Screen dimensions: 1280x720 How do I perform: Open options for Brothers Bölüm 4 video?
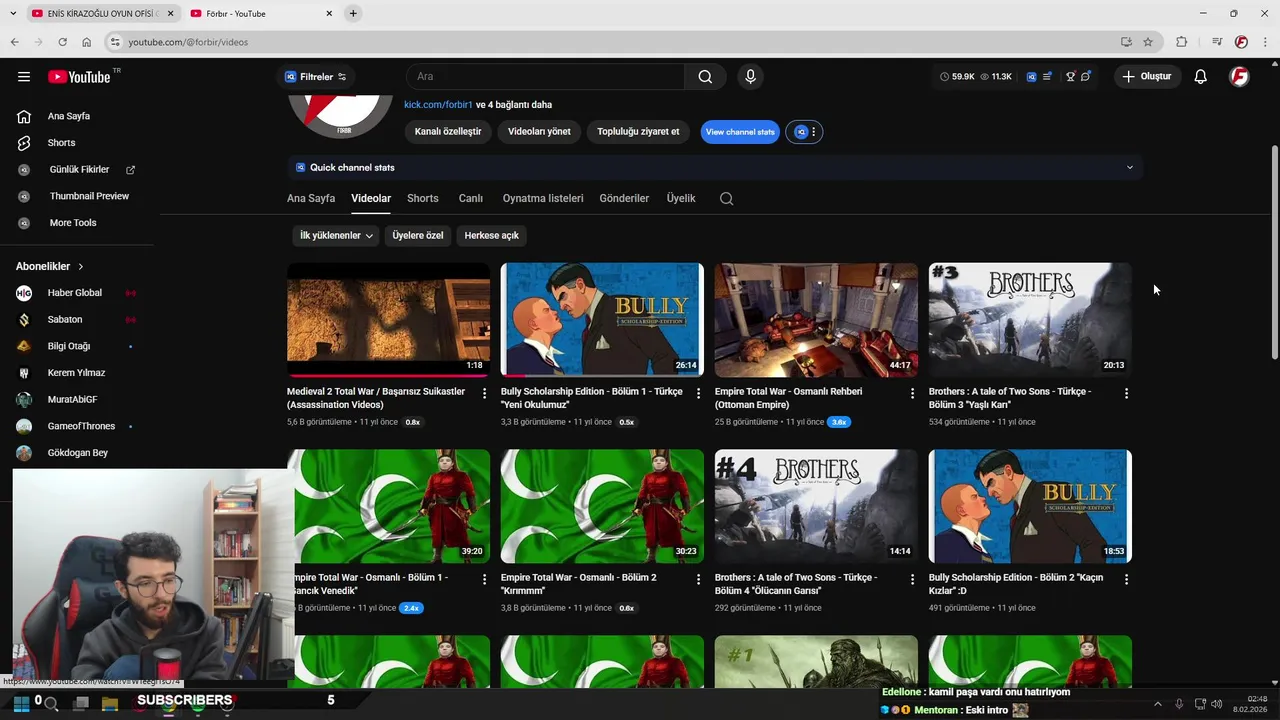click(912, 580)
